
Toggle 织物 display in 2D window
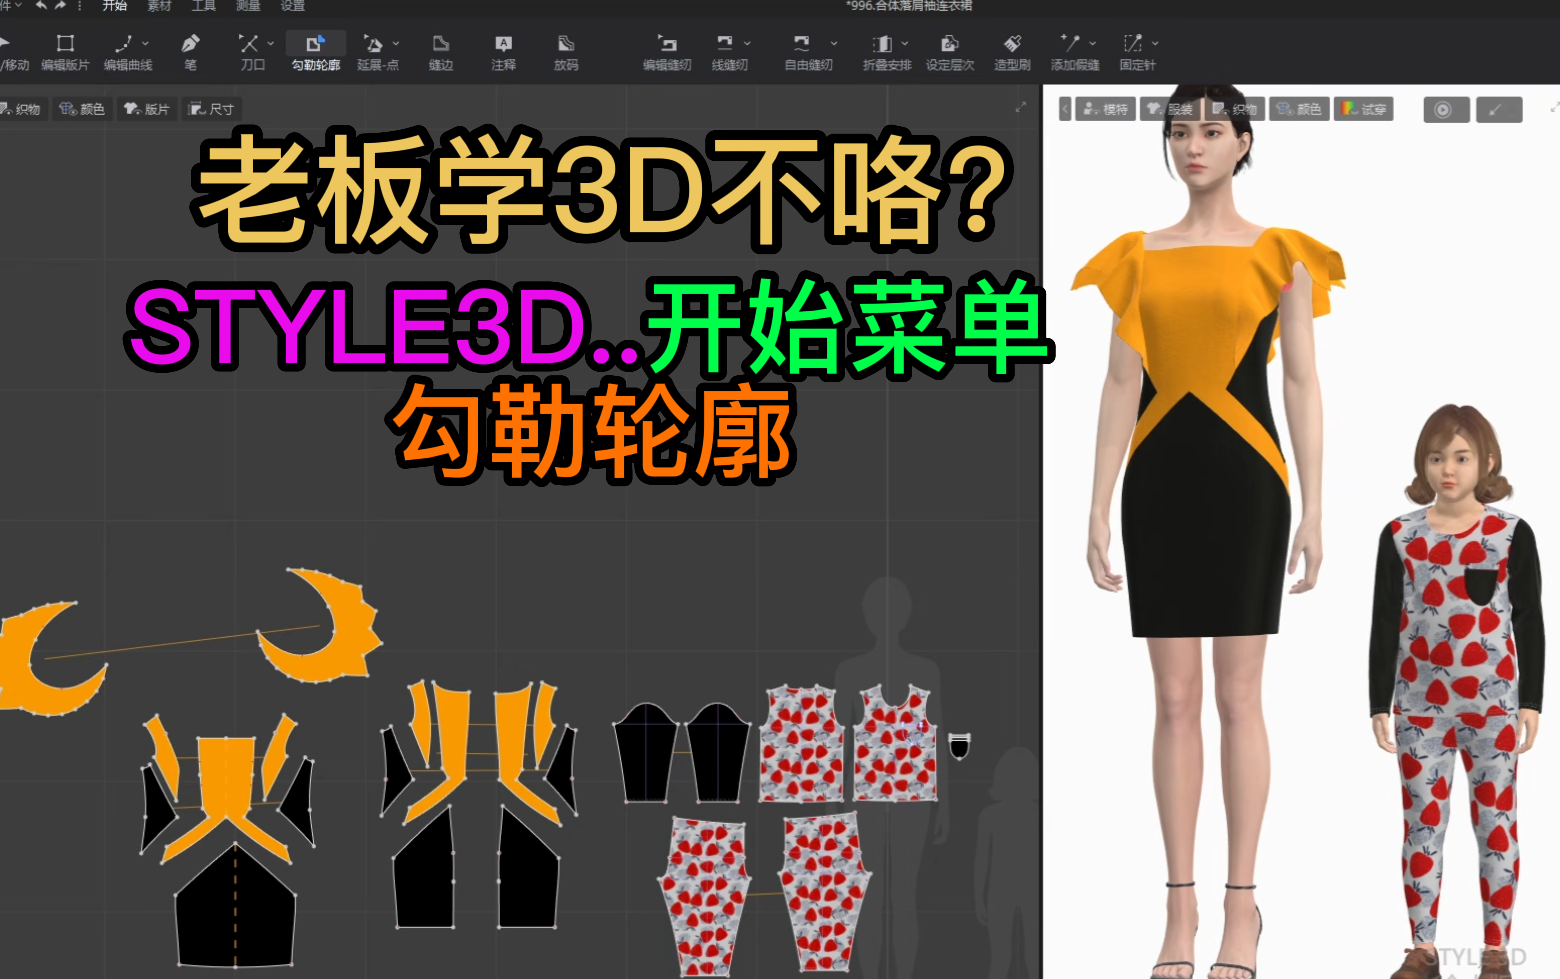[x=22, y=109]
